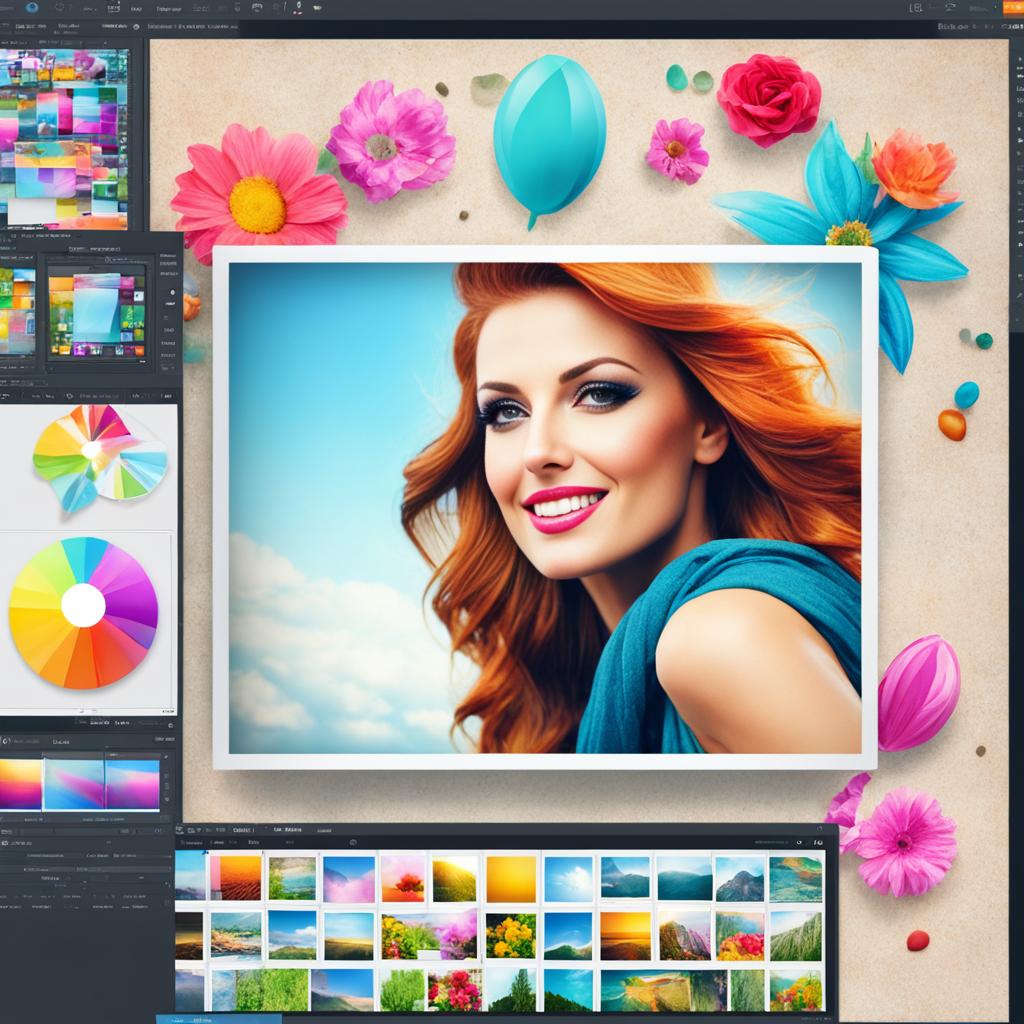
Task: Select the navigator preview with light blue rectangle
Action: (97, 315)
